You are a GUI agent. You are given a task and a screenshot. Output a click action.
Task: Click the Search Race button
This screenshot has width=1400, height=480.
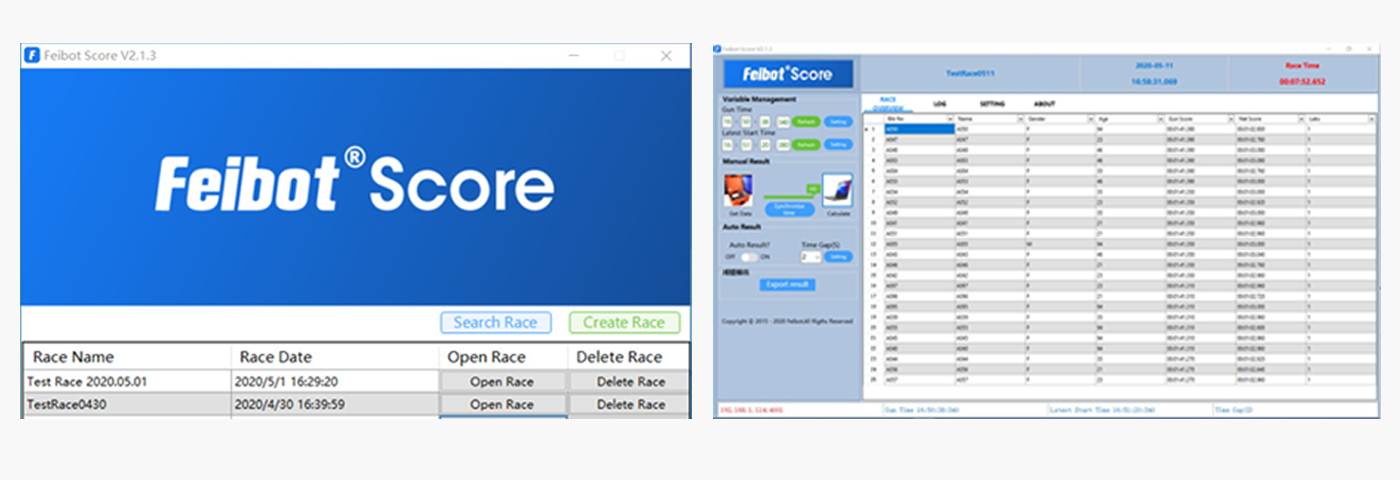point(495,322)
